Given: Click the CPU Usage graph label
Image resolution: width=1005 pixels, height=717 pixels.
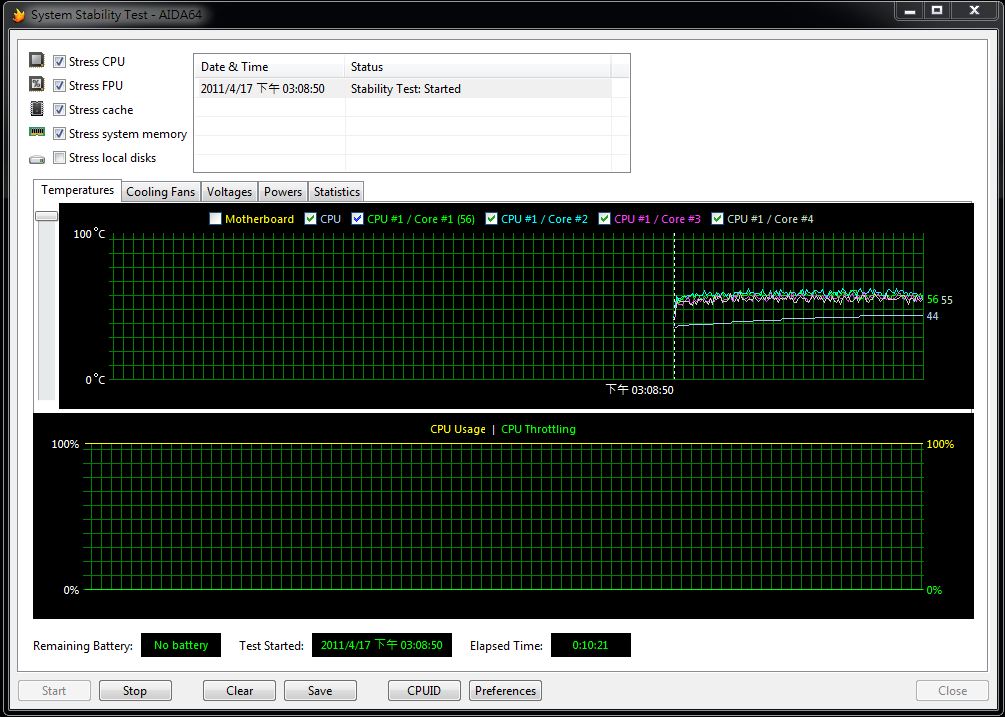Looking at the screenshot, I should pos(458,429).
